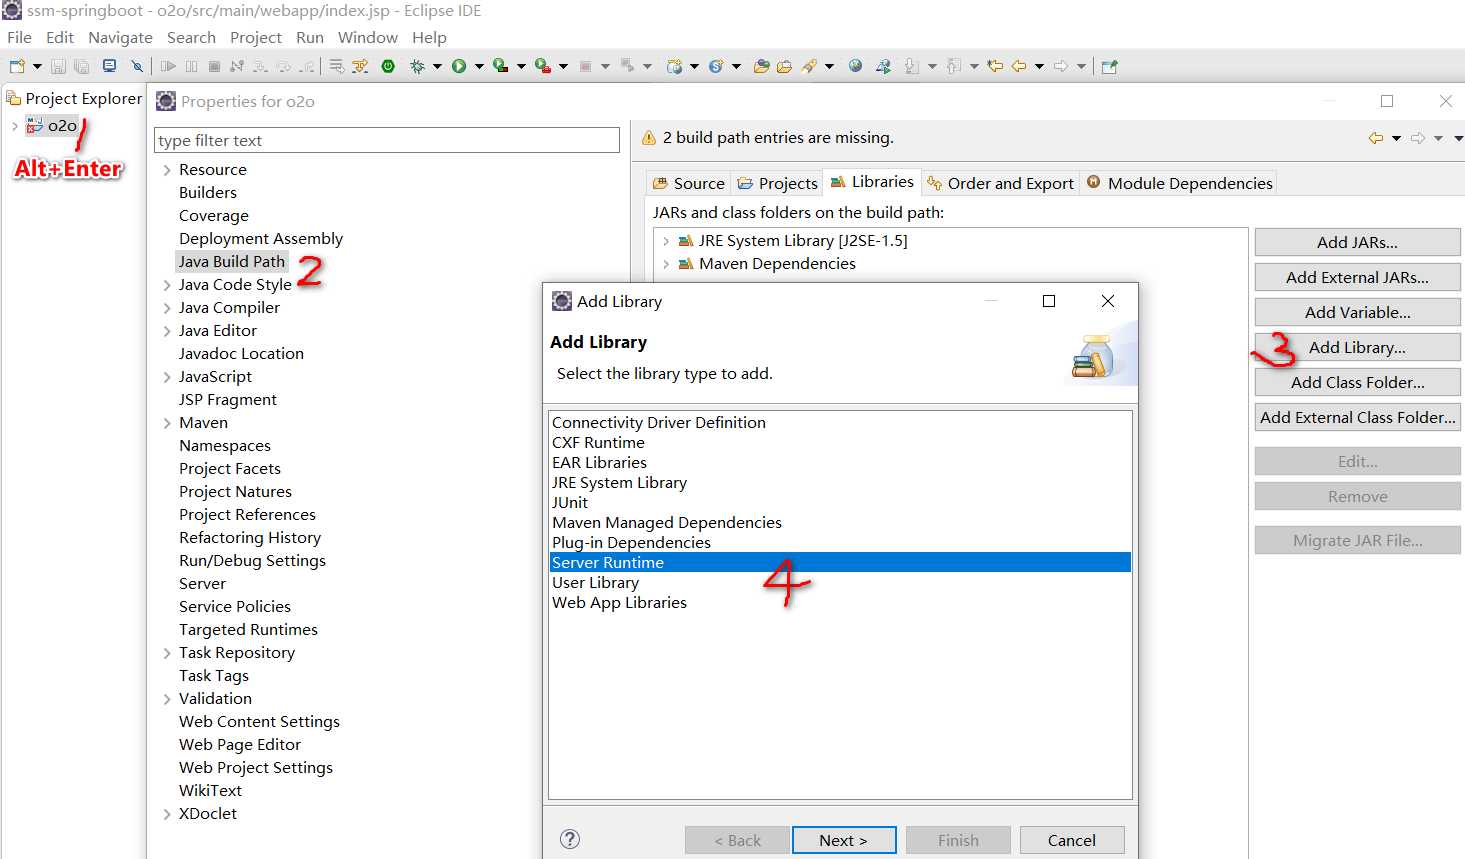Click the Add Variable... button
The image size is (1465, 859).
pyautogui.click(x=1357, y=312)
